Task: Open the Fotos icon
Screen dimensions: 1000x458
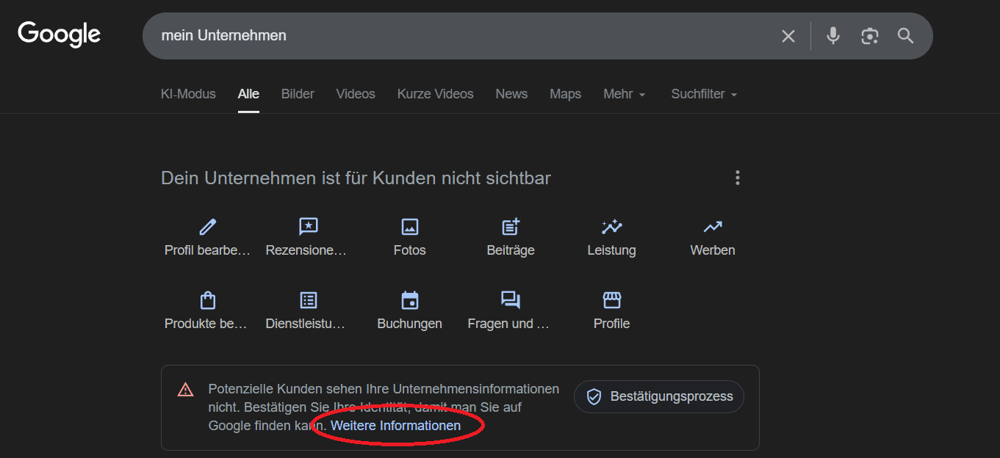Action: coord(409,226)
